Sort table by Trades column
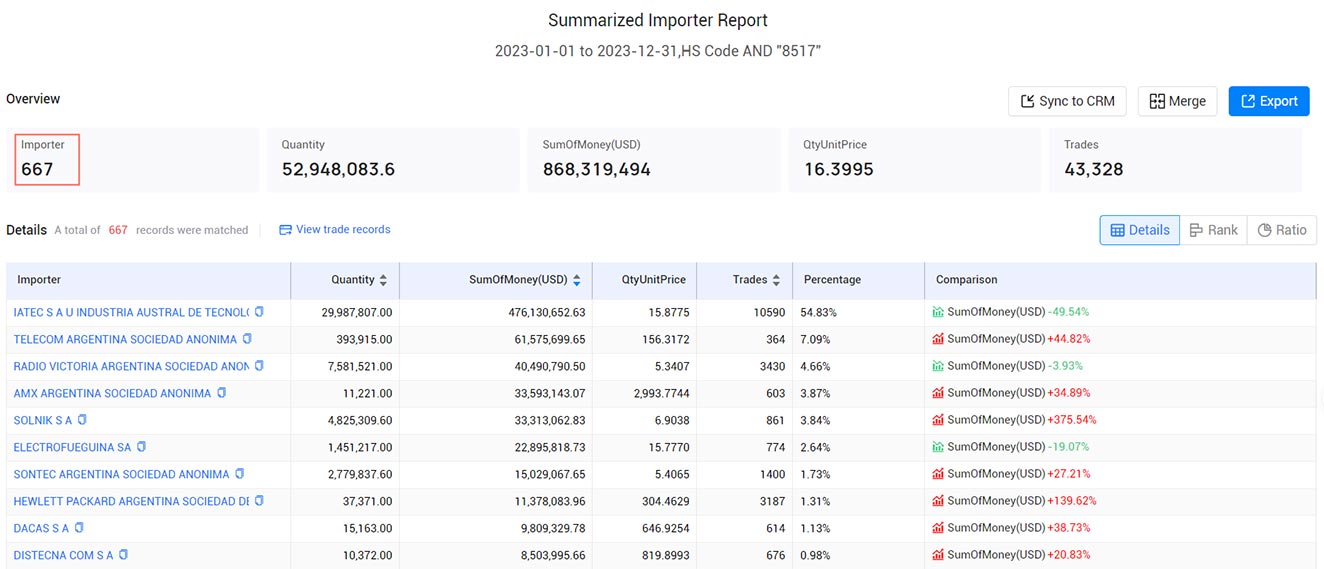 click(775, 280)
